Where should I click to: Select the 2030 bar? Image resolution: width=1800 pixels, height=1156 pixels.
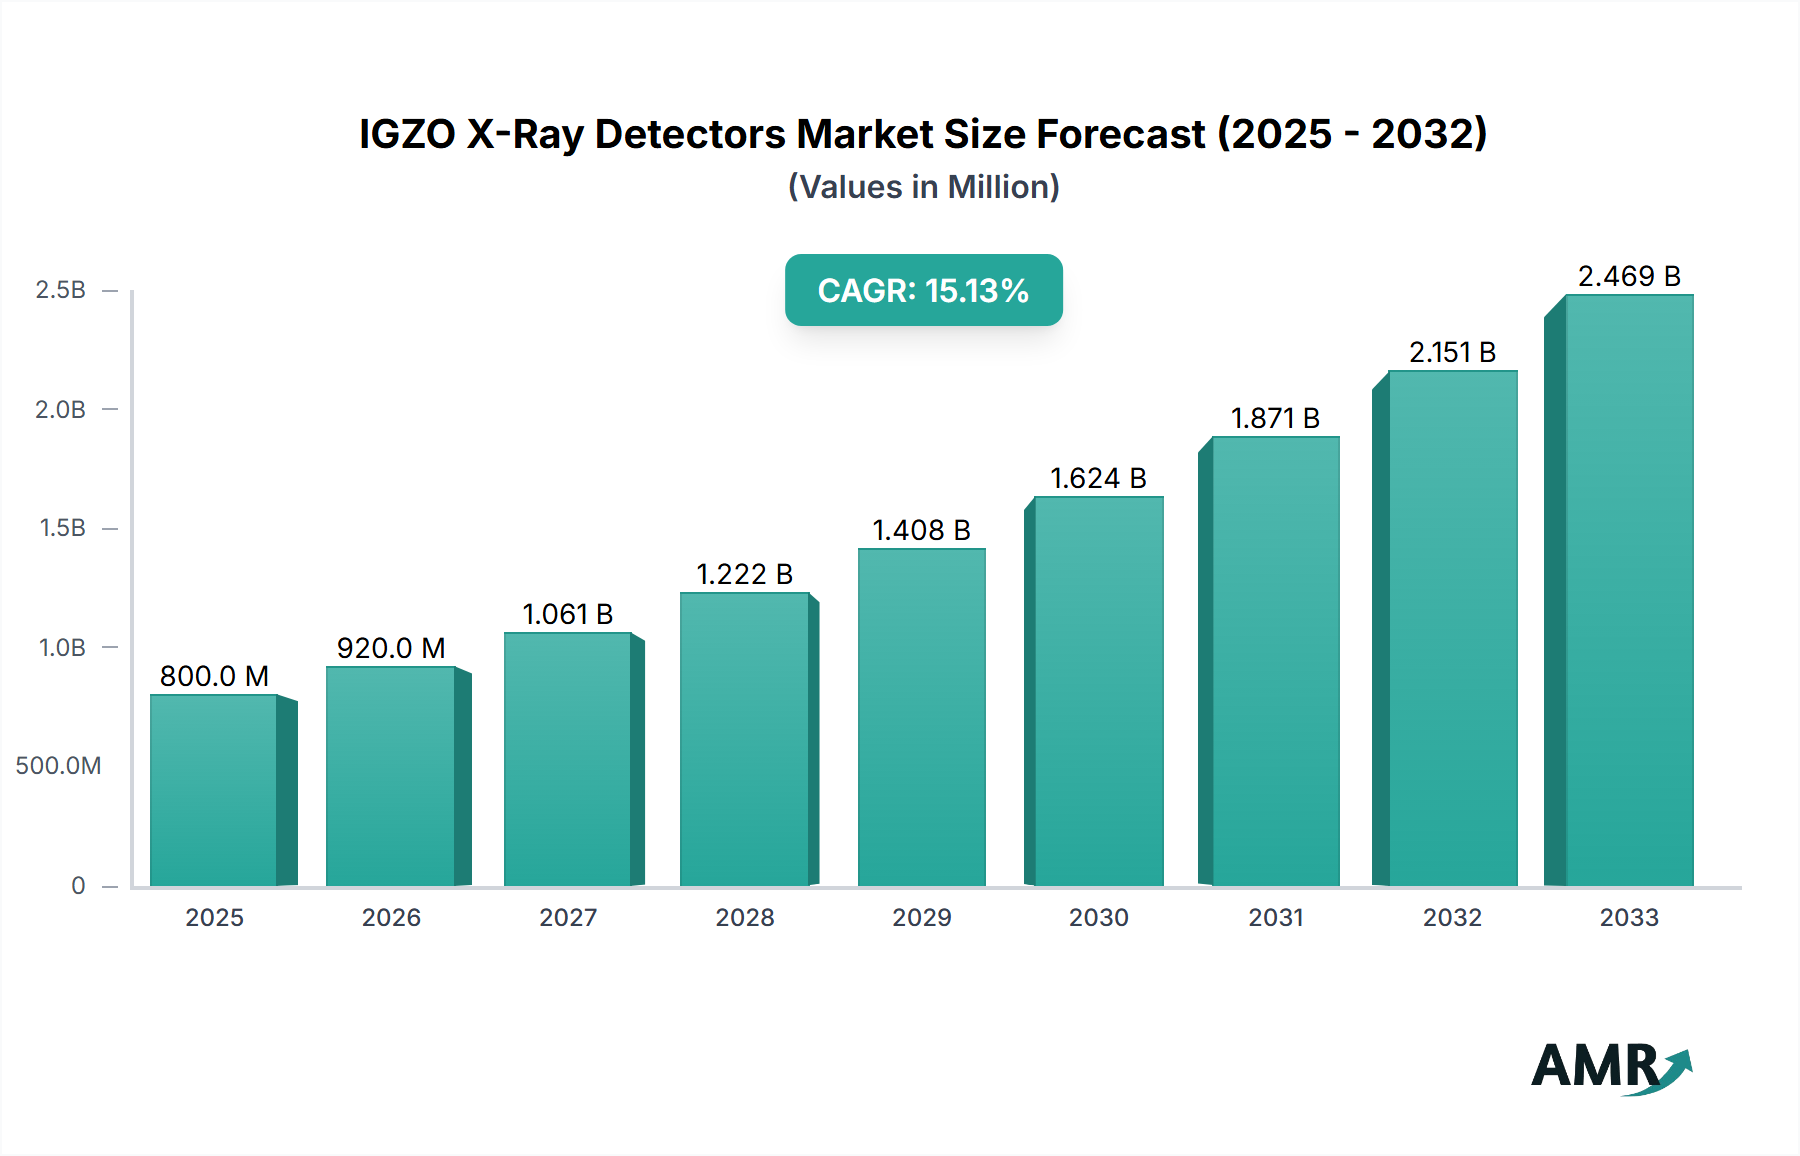[x=1098, y=691]
